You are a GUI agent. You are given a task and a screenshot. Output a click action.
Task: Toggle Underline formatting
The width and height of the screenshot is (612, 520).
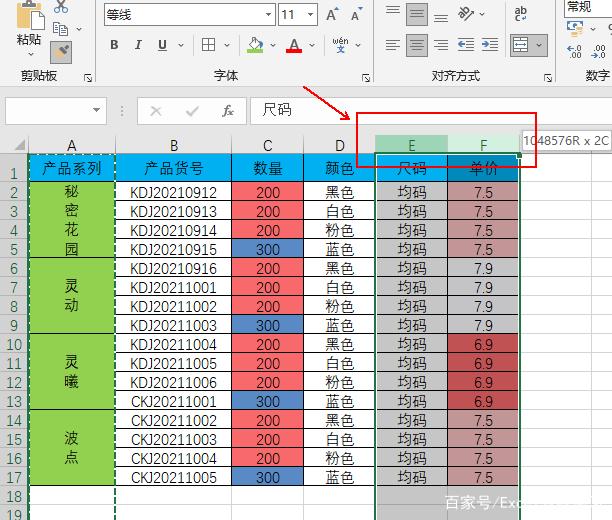coord(162,45)
